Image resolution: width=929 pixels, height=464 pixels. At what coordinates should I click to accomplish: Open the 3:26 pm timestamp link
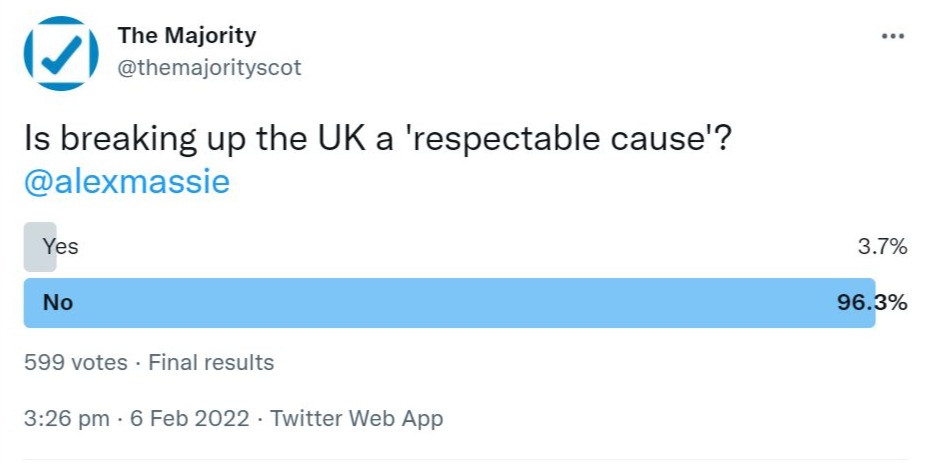coord(67,418)
